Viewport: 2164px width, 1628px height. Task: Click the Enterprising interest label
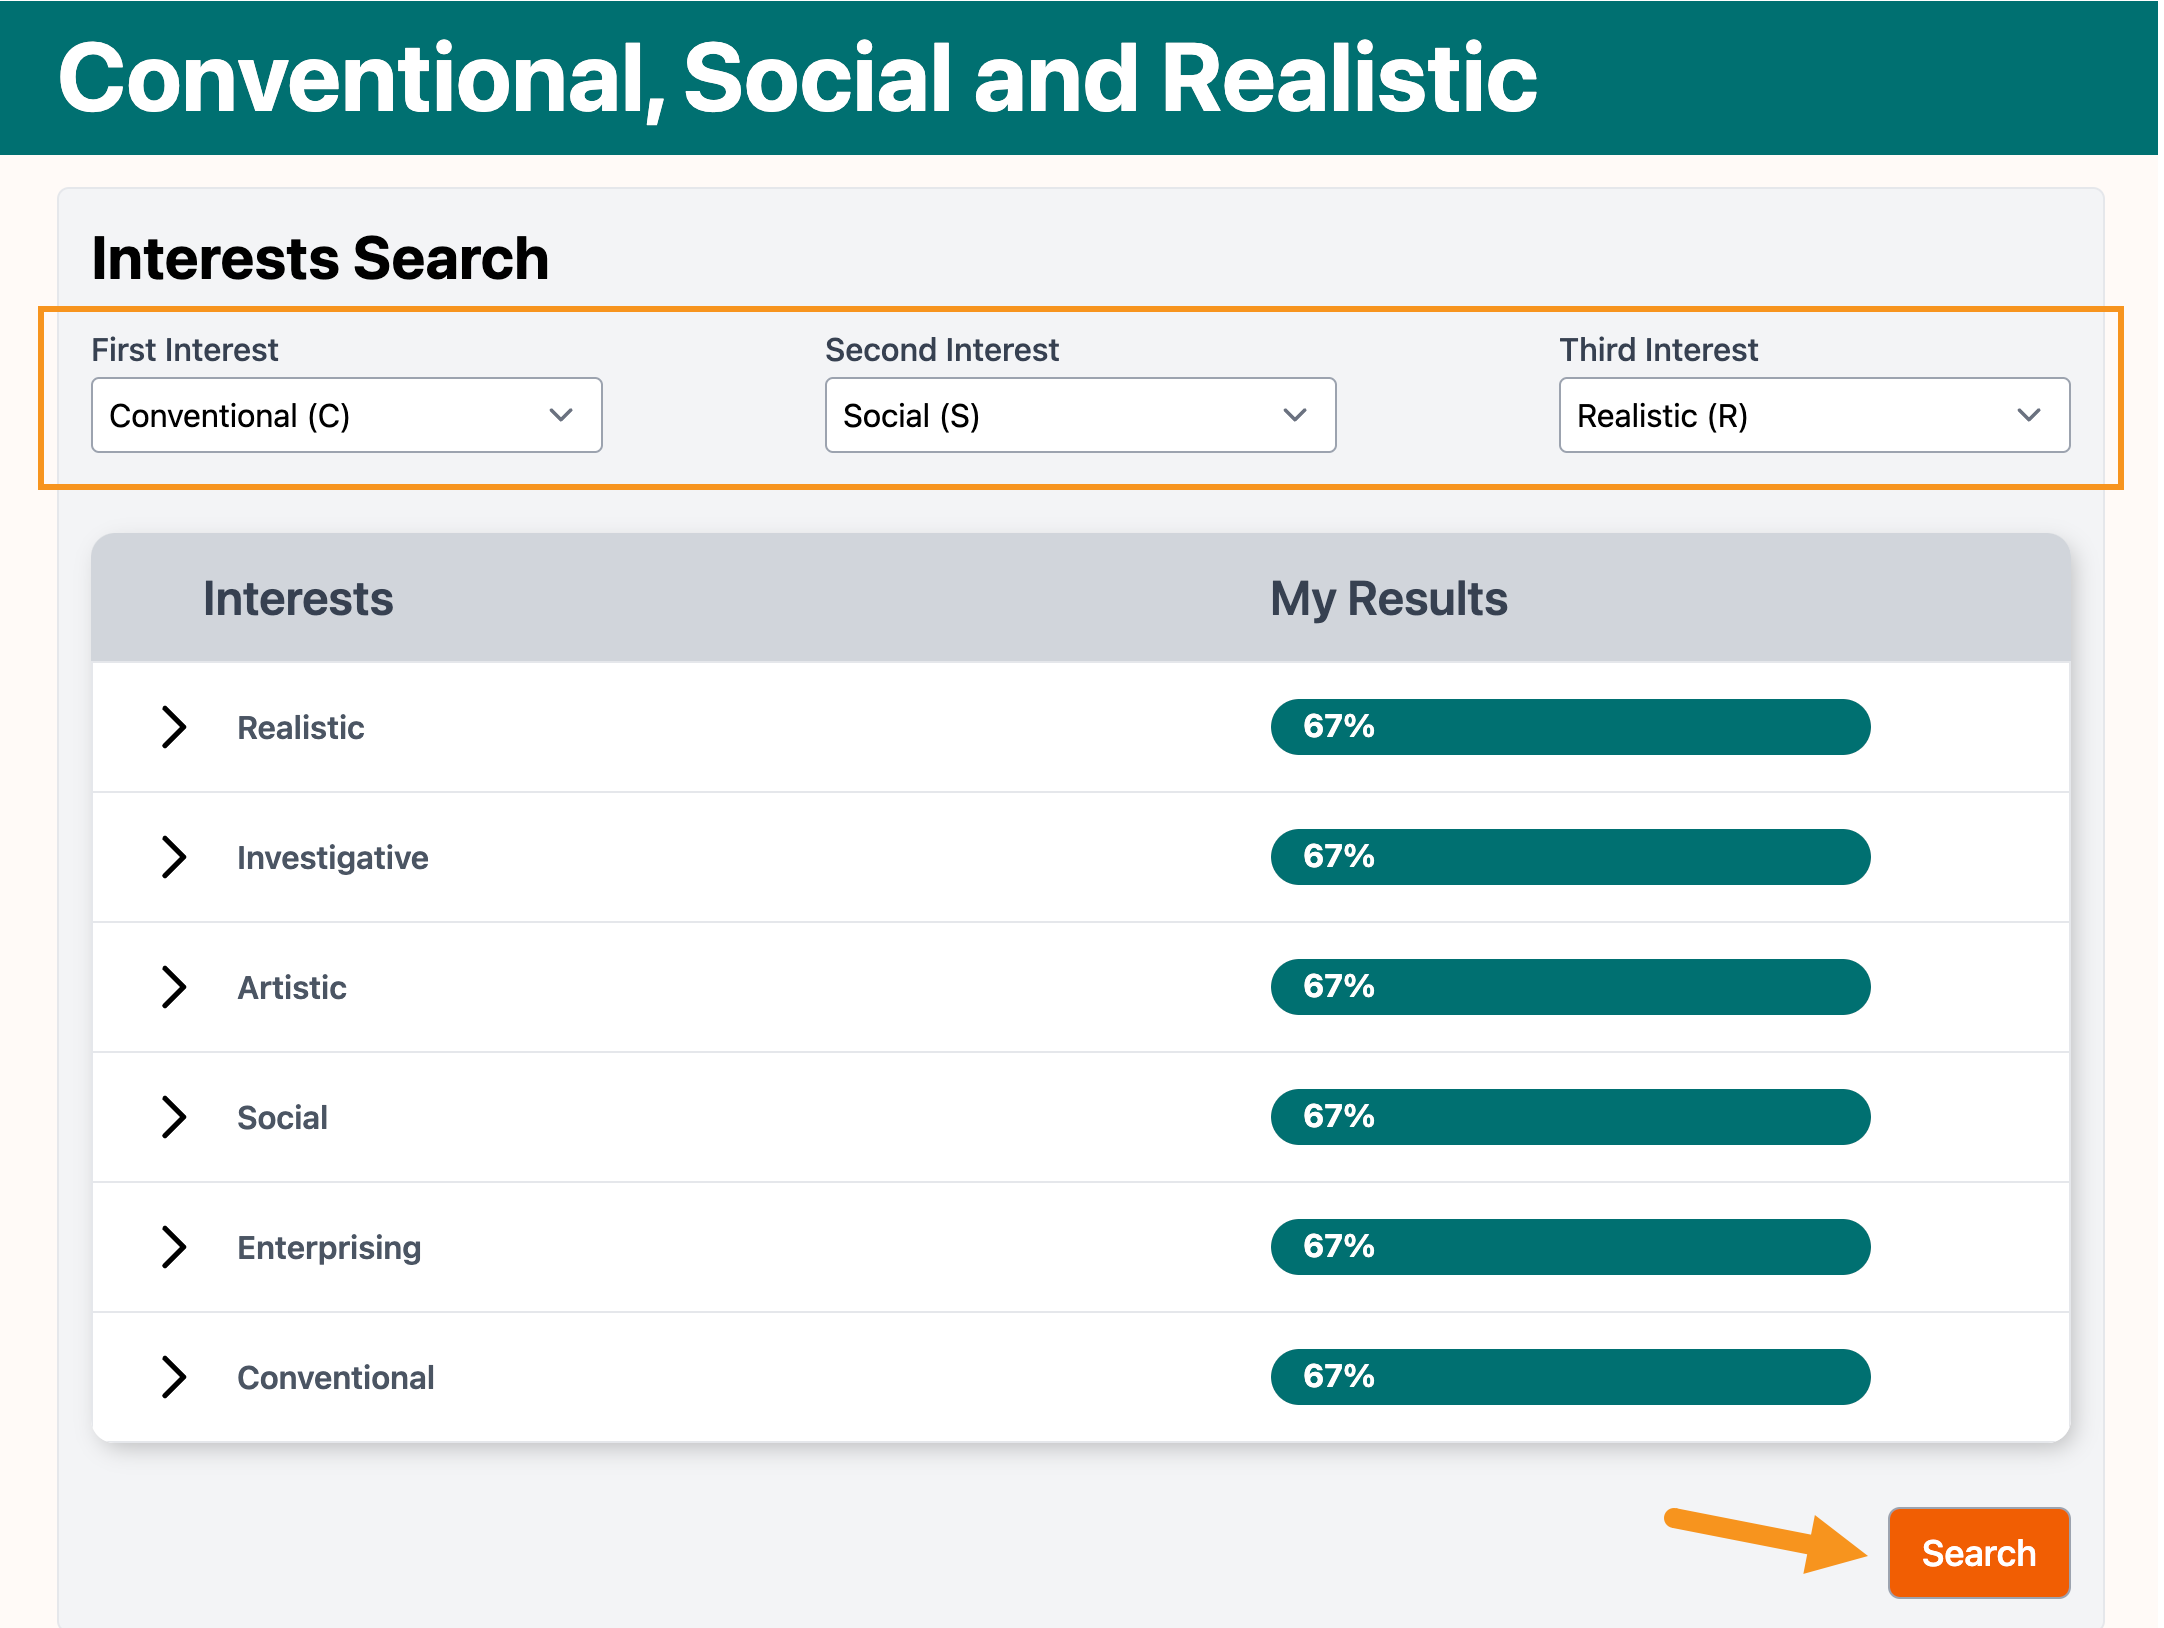[329, 1248]
